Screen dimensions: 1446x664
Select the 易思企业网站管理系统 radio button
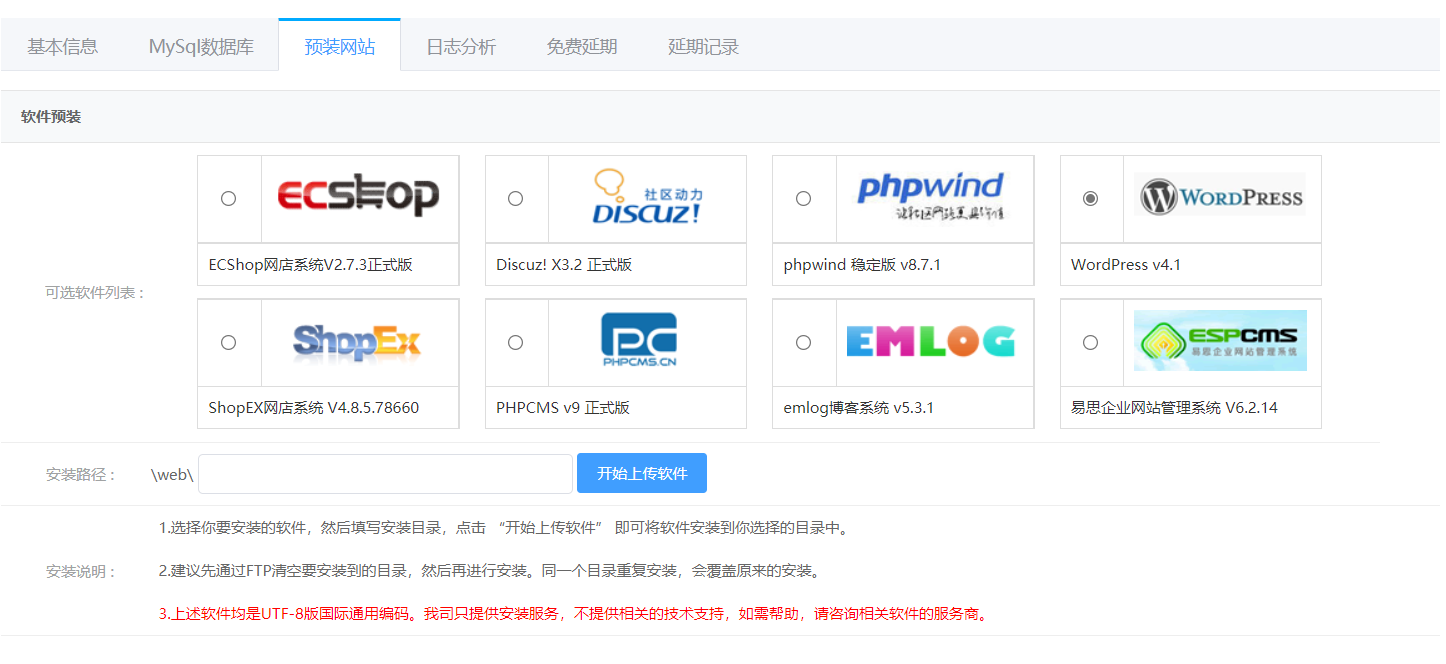click(1090, 342)
